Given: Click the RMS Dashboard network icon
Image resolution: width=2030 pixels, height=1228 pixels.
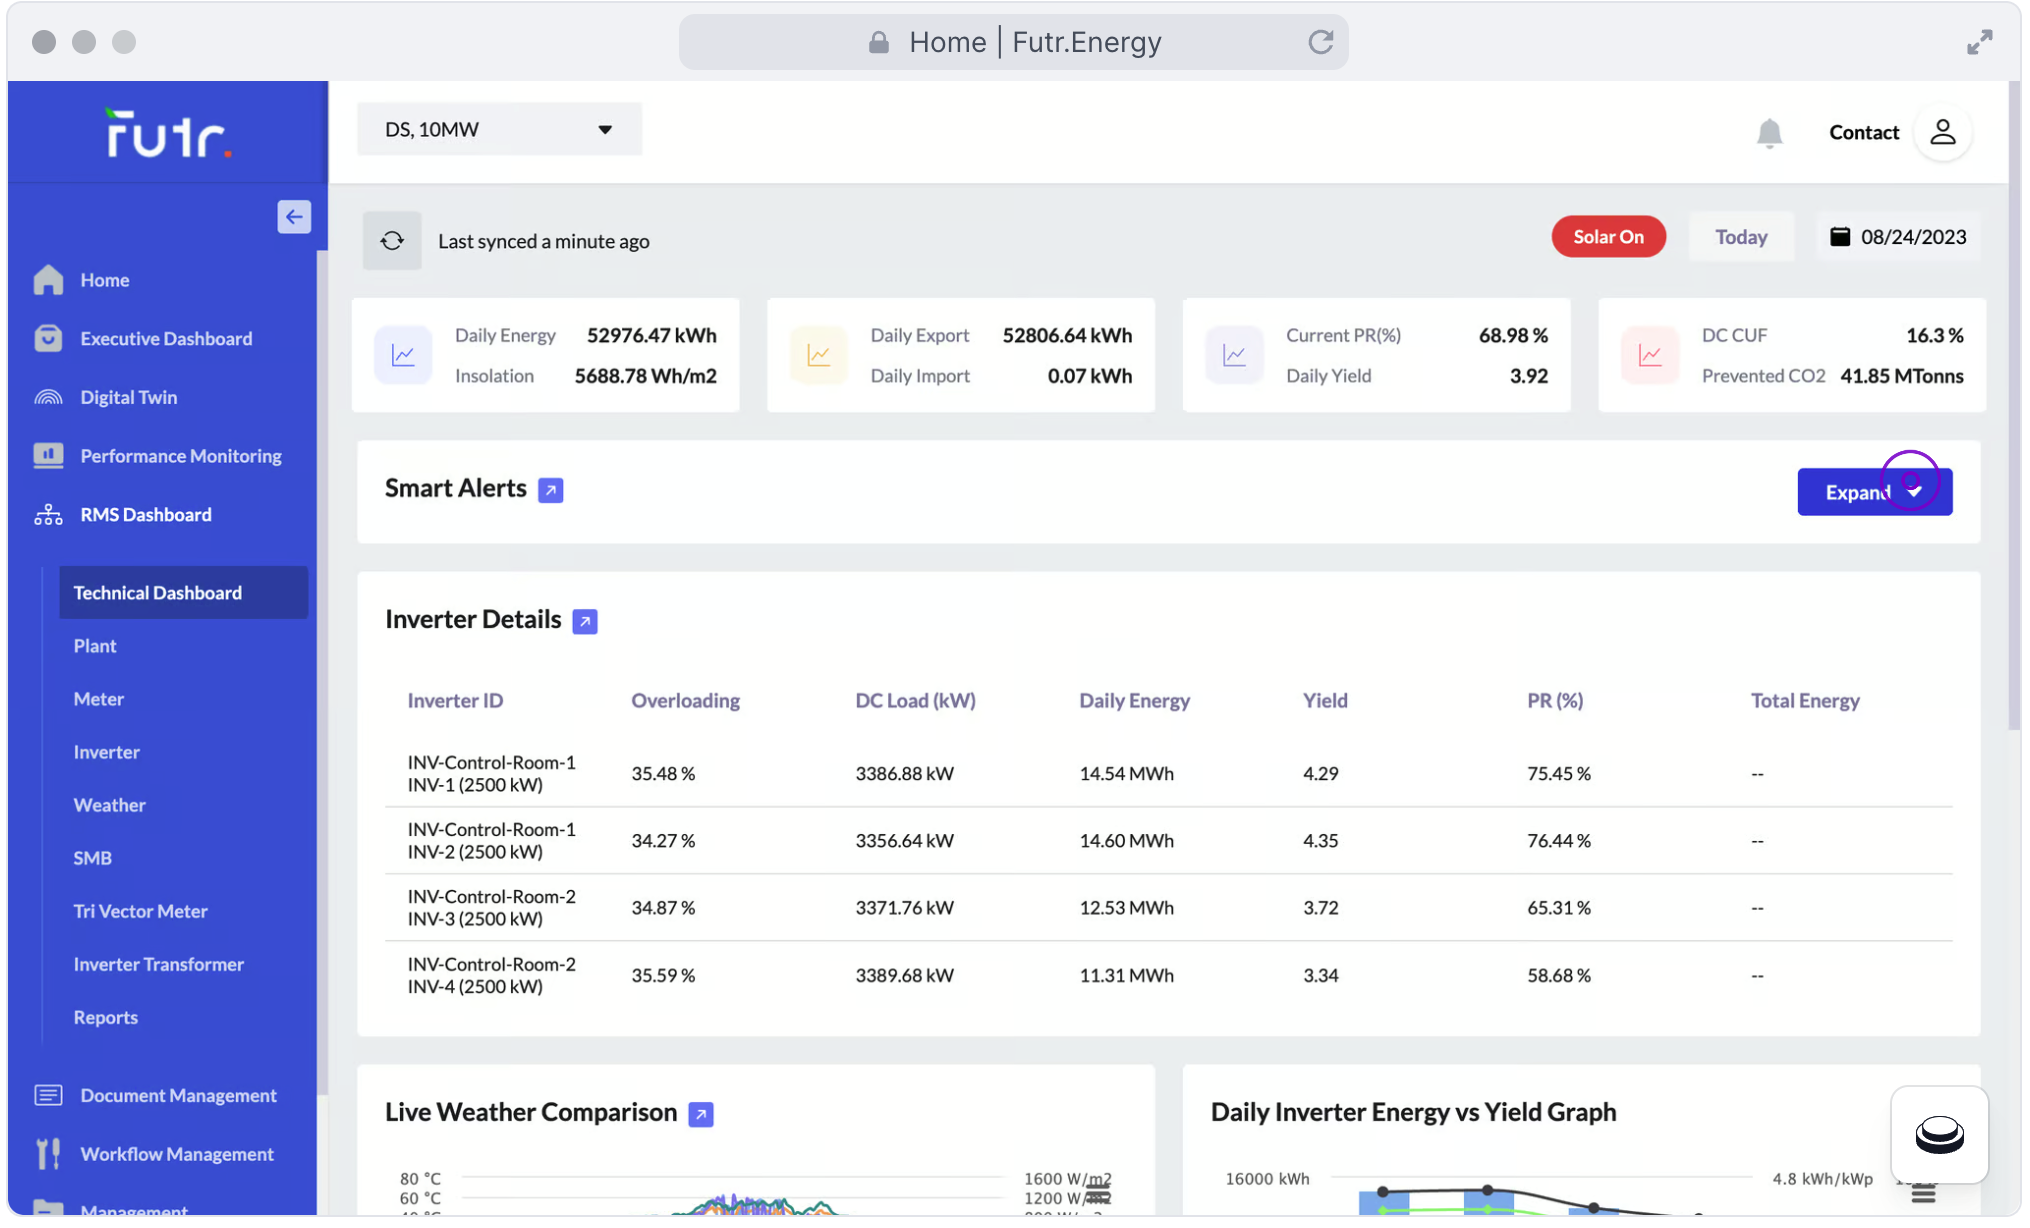Looking at the screenshot, I should [x=48, y=514].
